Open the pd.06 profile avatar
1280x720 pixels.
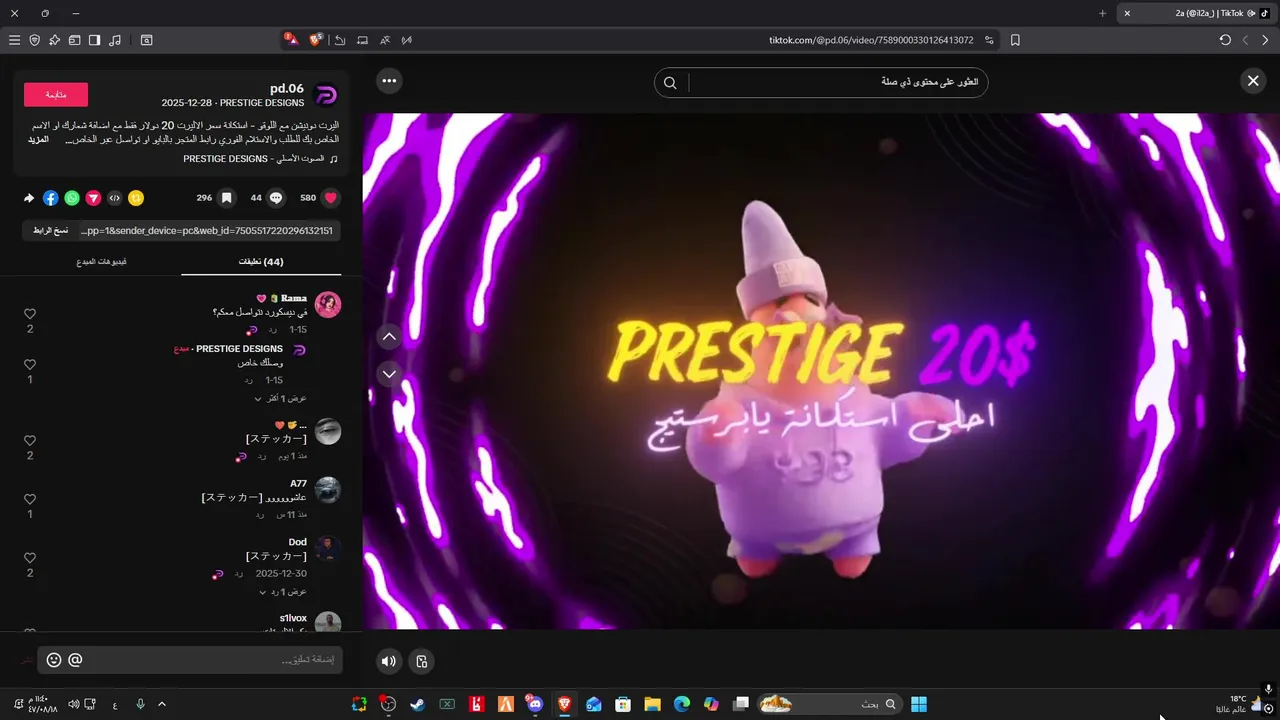click(326, 95)
